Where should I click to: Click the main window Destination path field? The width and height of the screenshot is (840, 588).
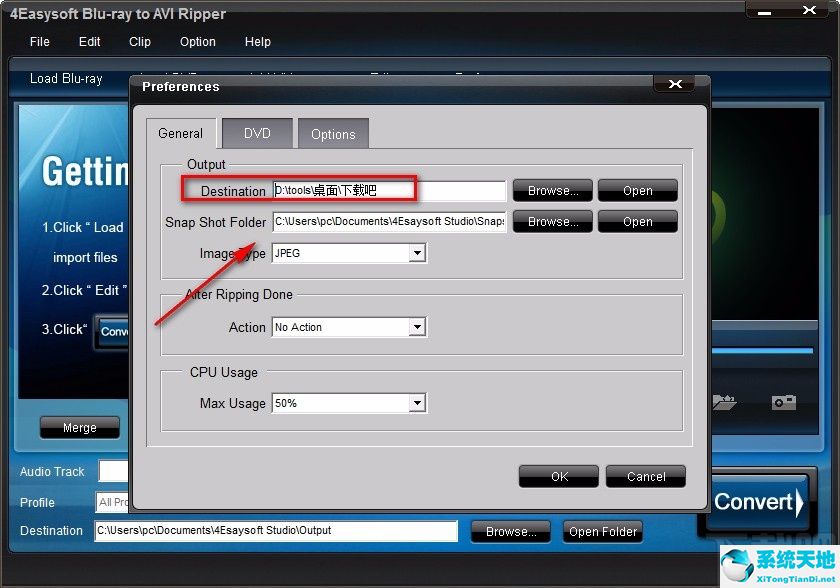pyautogui.click(x=276, y=531)
